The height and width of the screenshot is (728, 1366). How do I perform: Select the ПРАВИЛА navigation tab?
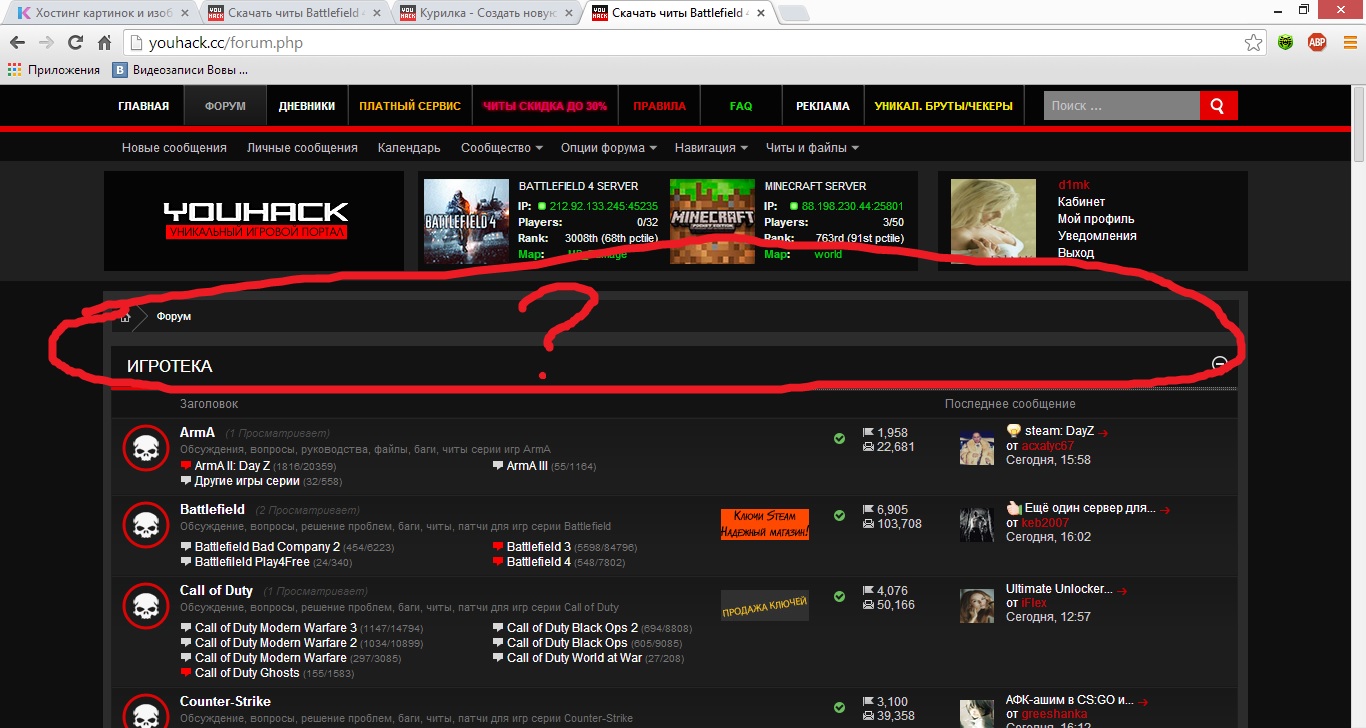(x=659, y=106)
